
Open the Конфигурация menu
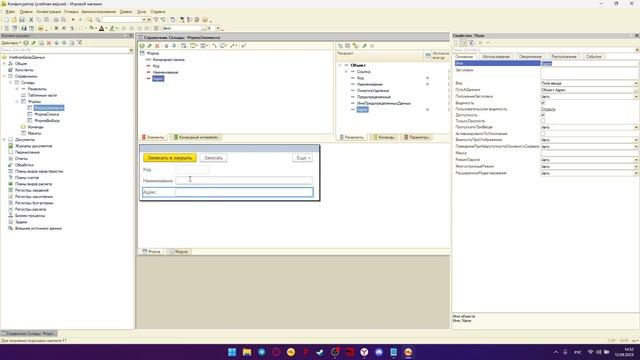[x=48, y=12]
